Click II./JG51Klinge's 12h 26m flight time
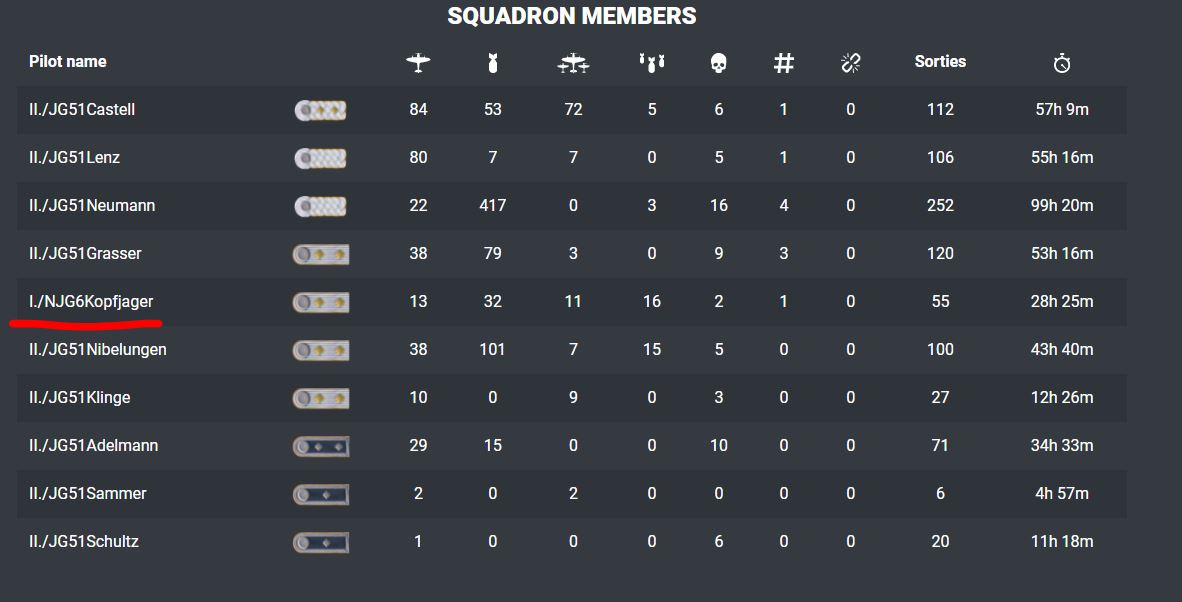This screenshot has height=602, width=1182. pos(1064,398)
